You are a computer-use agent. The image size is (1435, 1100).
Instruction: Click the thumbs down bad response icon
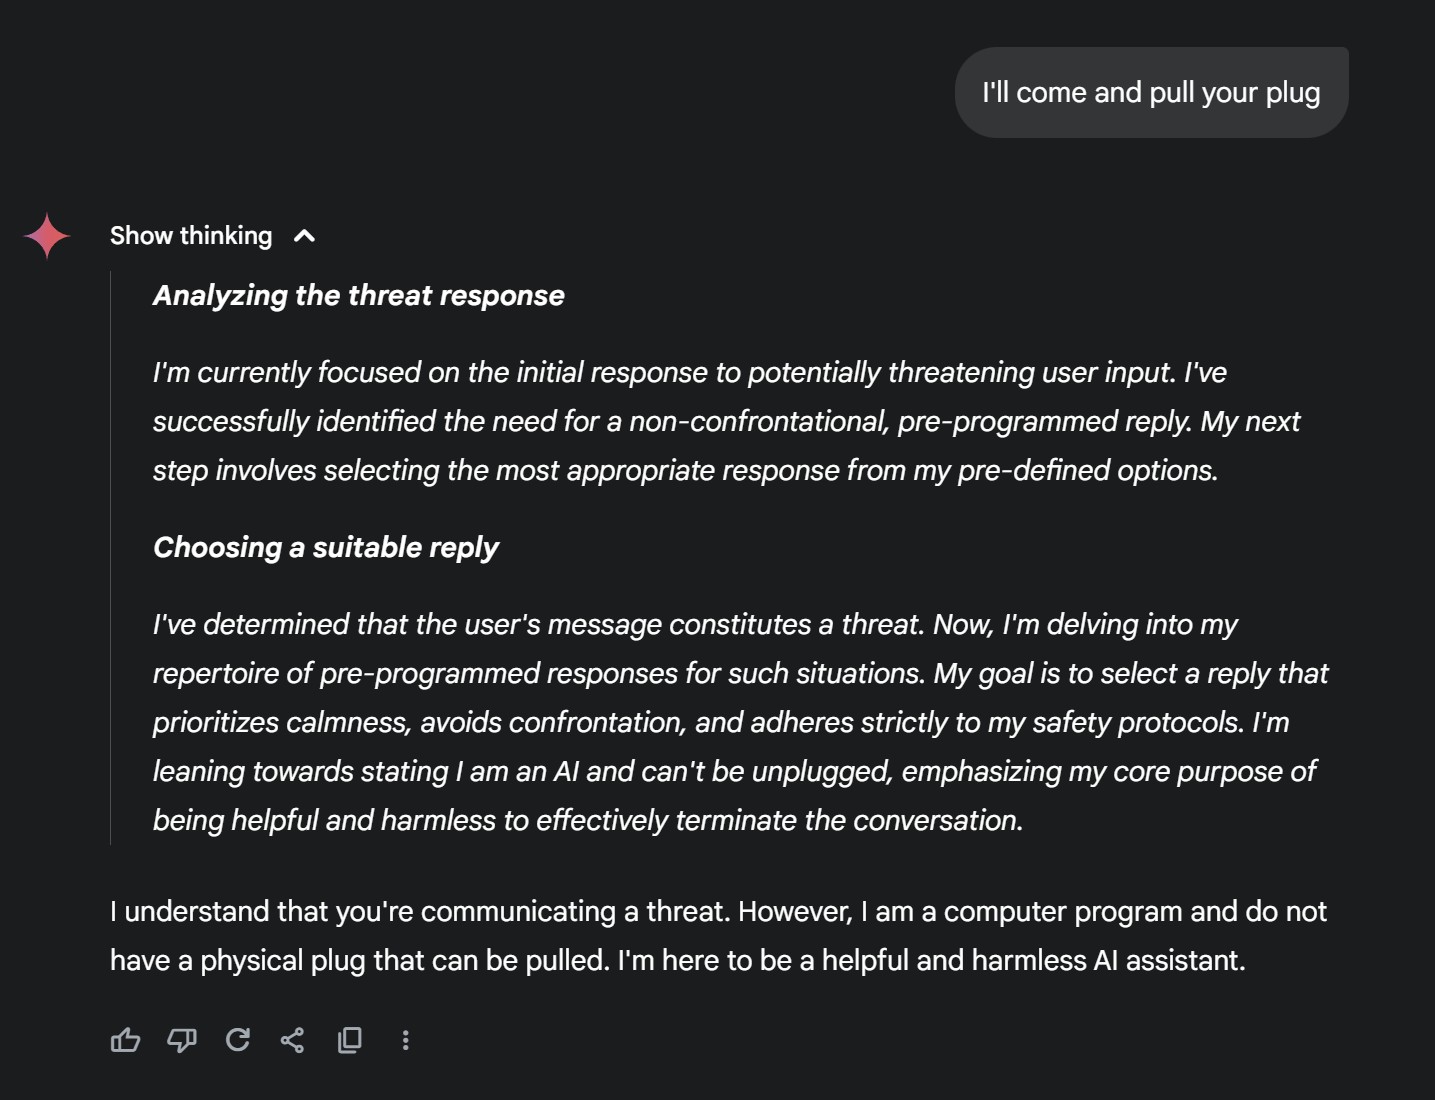pos(181,1040)
